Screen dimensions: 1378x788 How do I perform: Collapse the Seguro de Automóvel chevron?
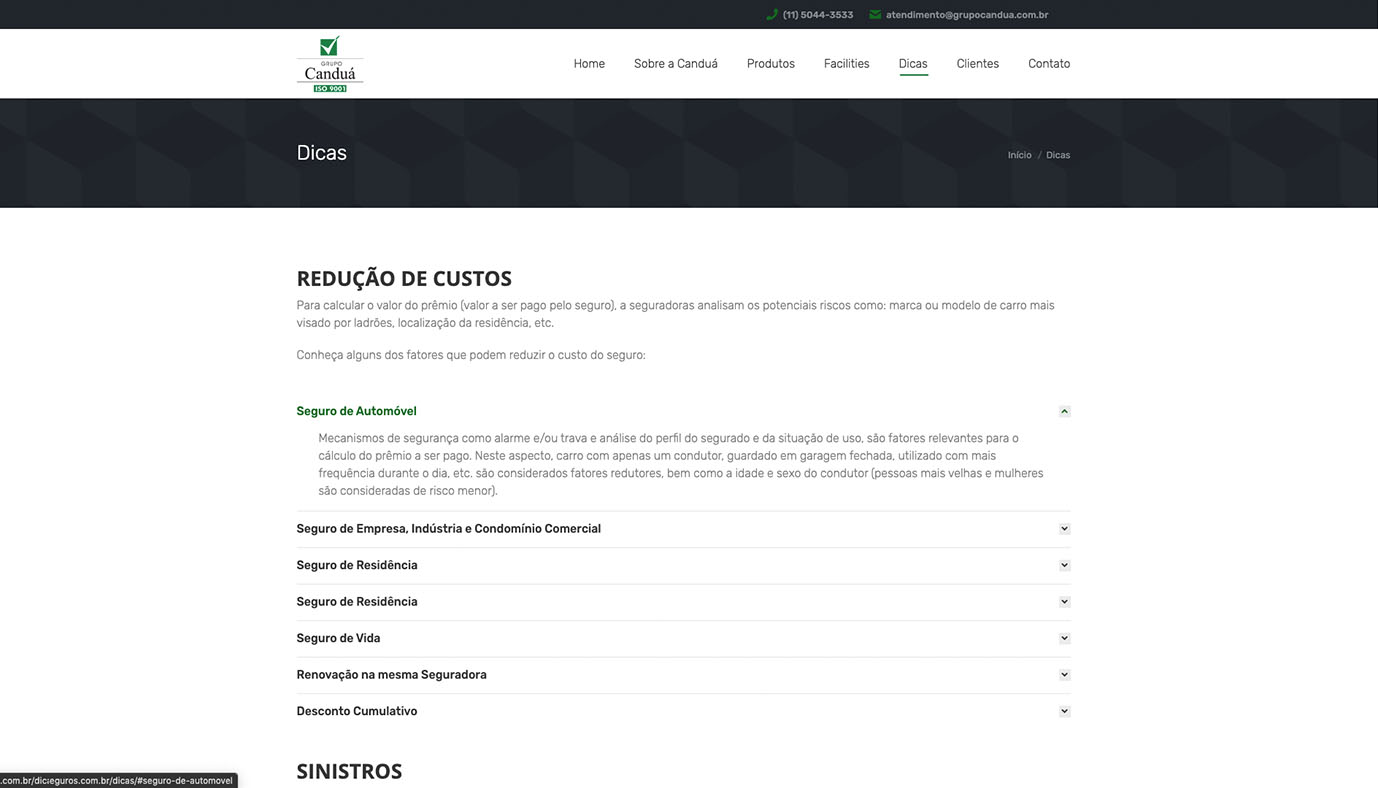[1064, 411]
